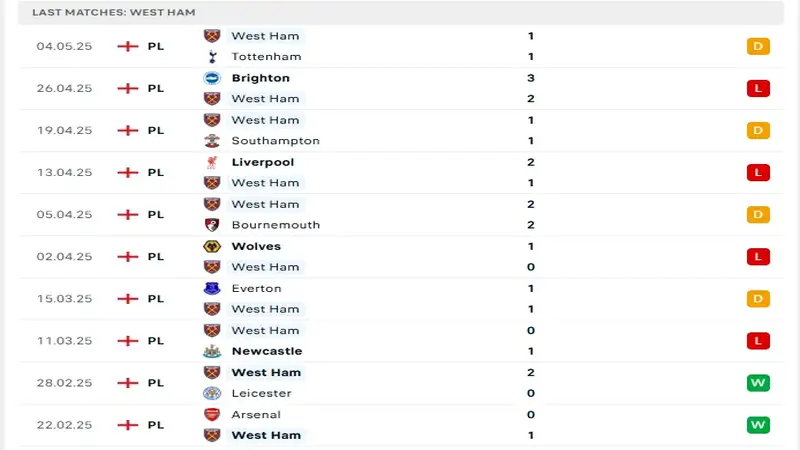Viewport: 800px width, 450px height.
Task: Click the Everton club crest icon
Action: pos(211,288)
